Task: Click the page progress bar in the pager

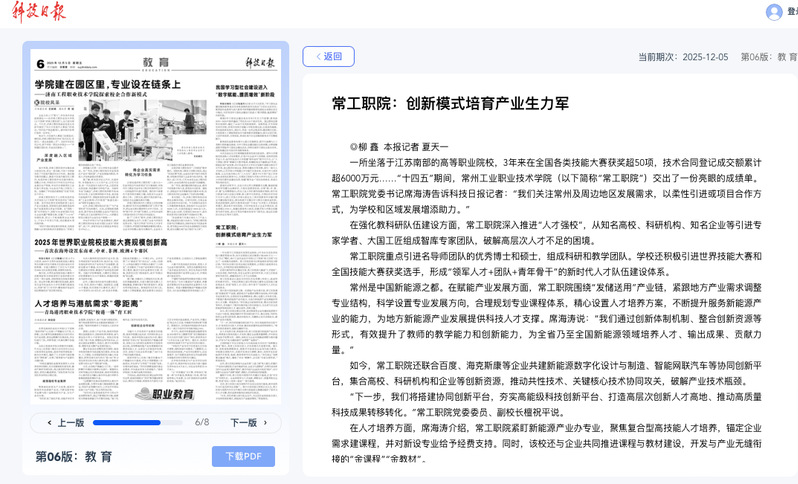Action: point(138,423)
